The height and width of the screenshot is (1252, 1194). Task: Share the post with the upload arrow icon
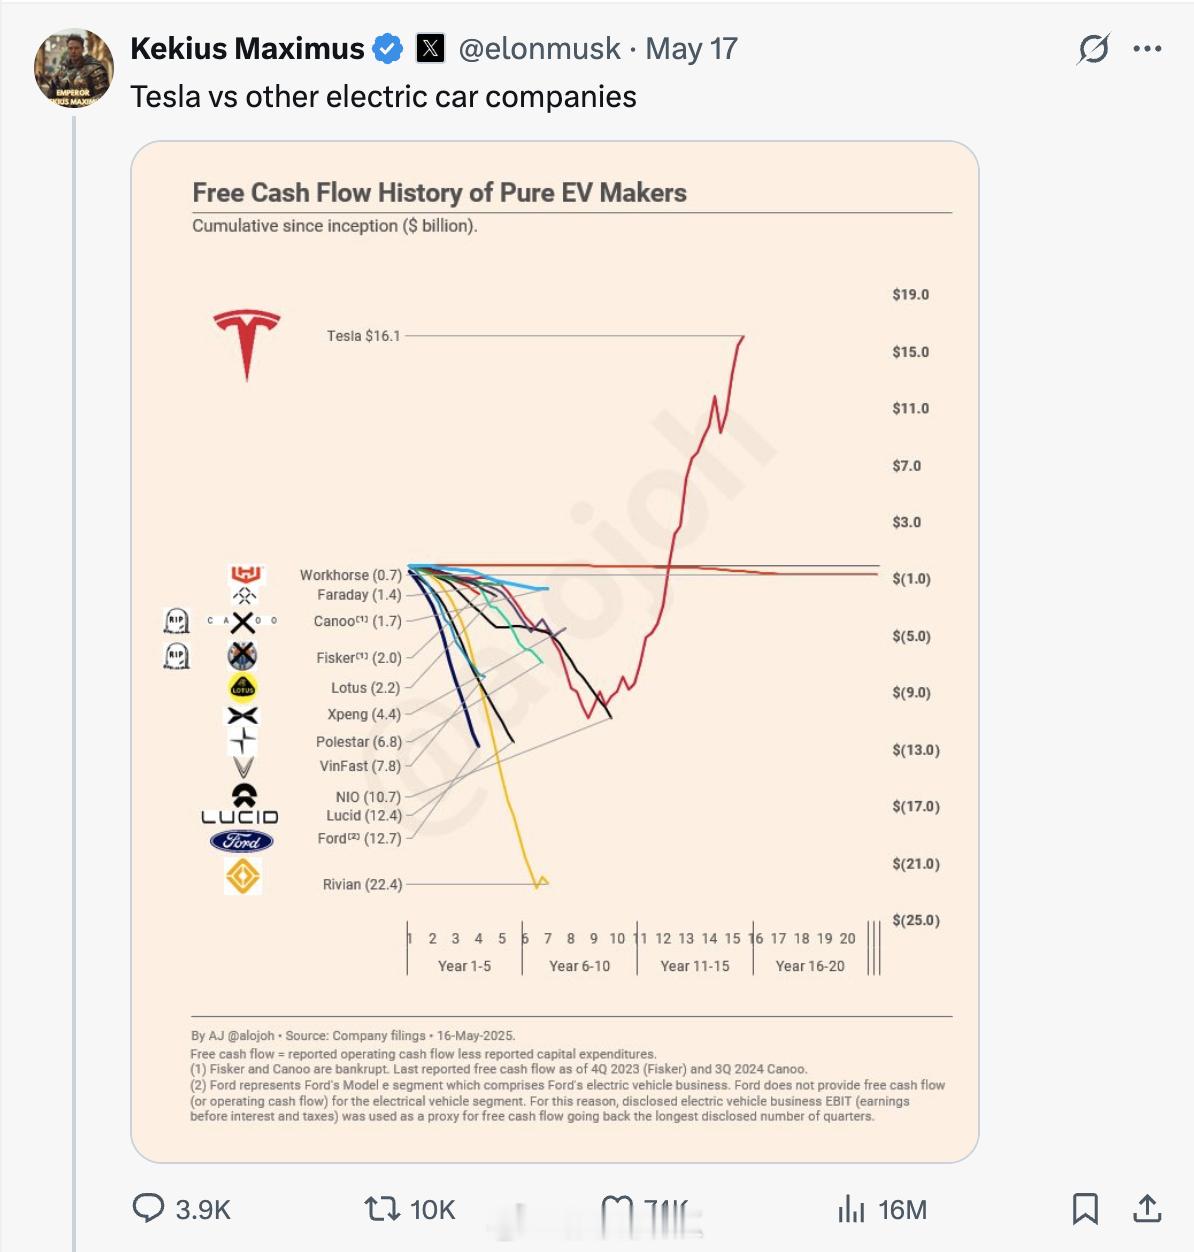pos(1147,1209)
